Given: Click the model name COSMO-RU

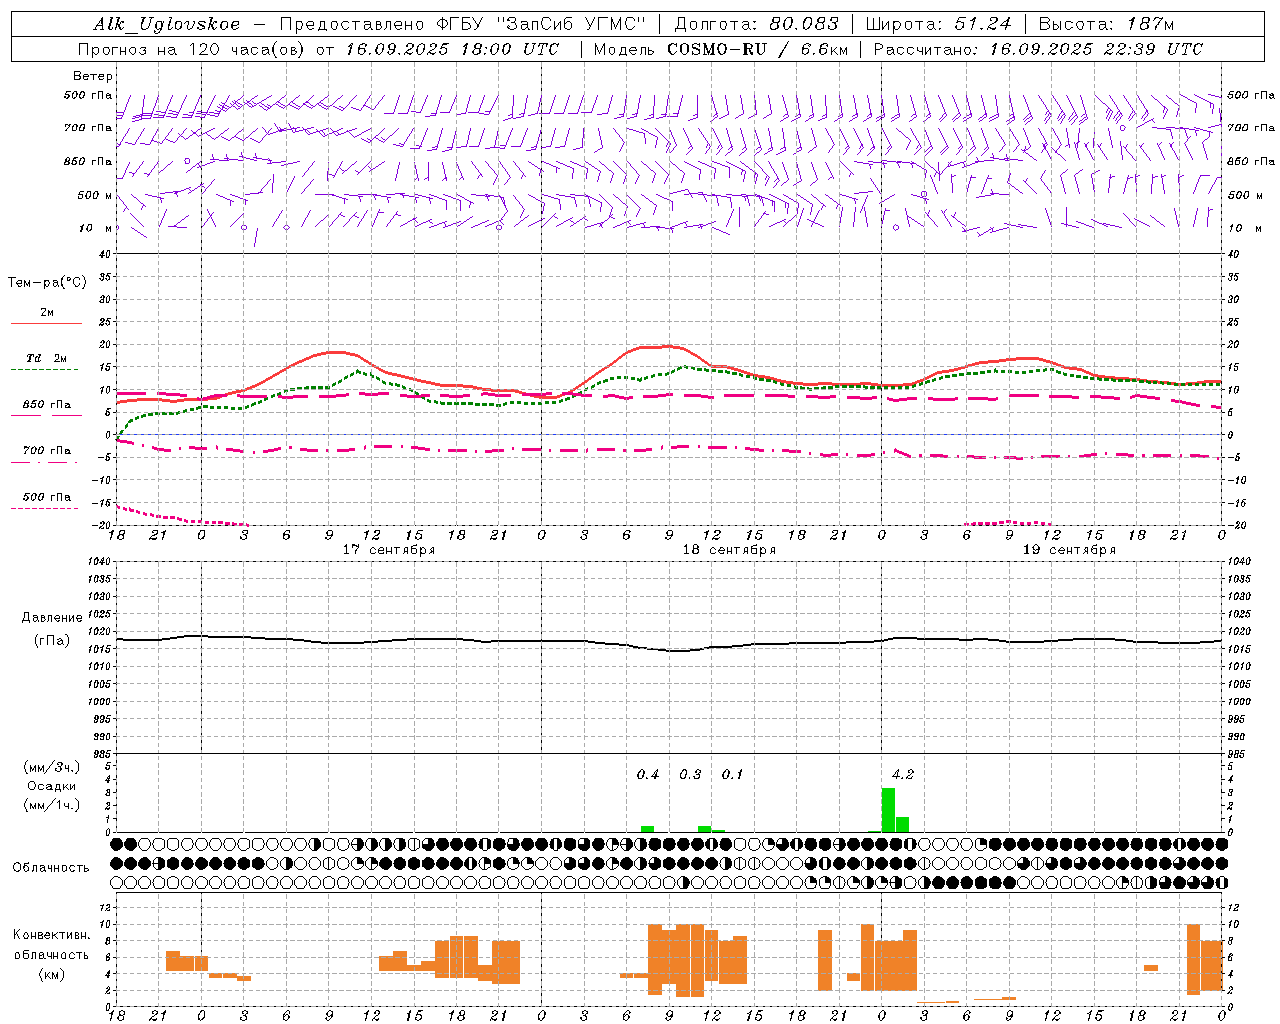Looking at the screenshot, I should (717, 49).
